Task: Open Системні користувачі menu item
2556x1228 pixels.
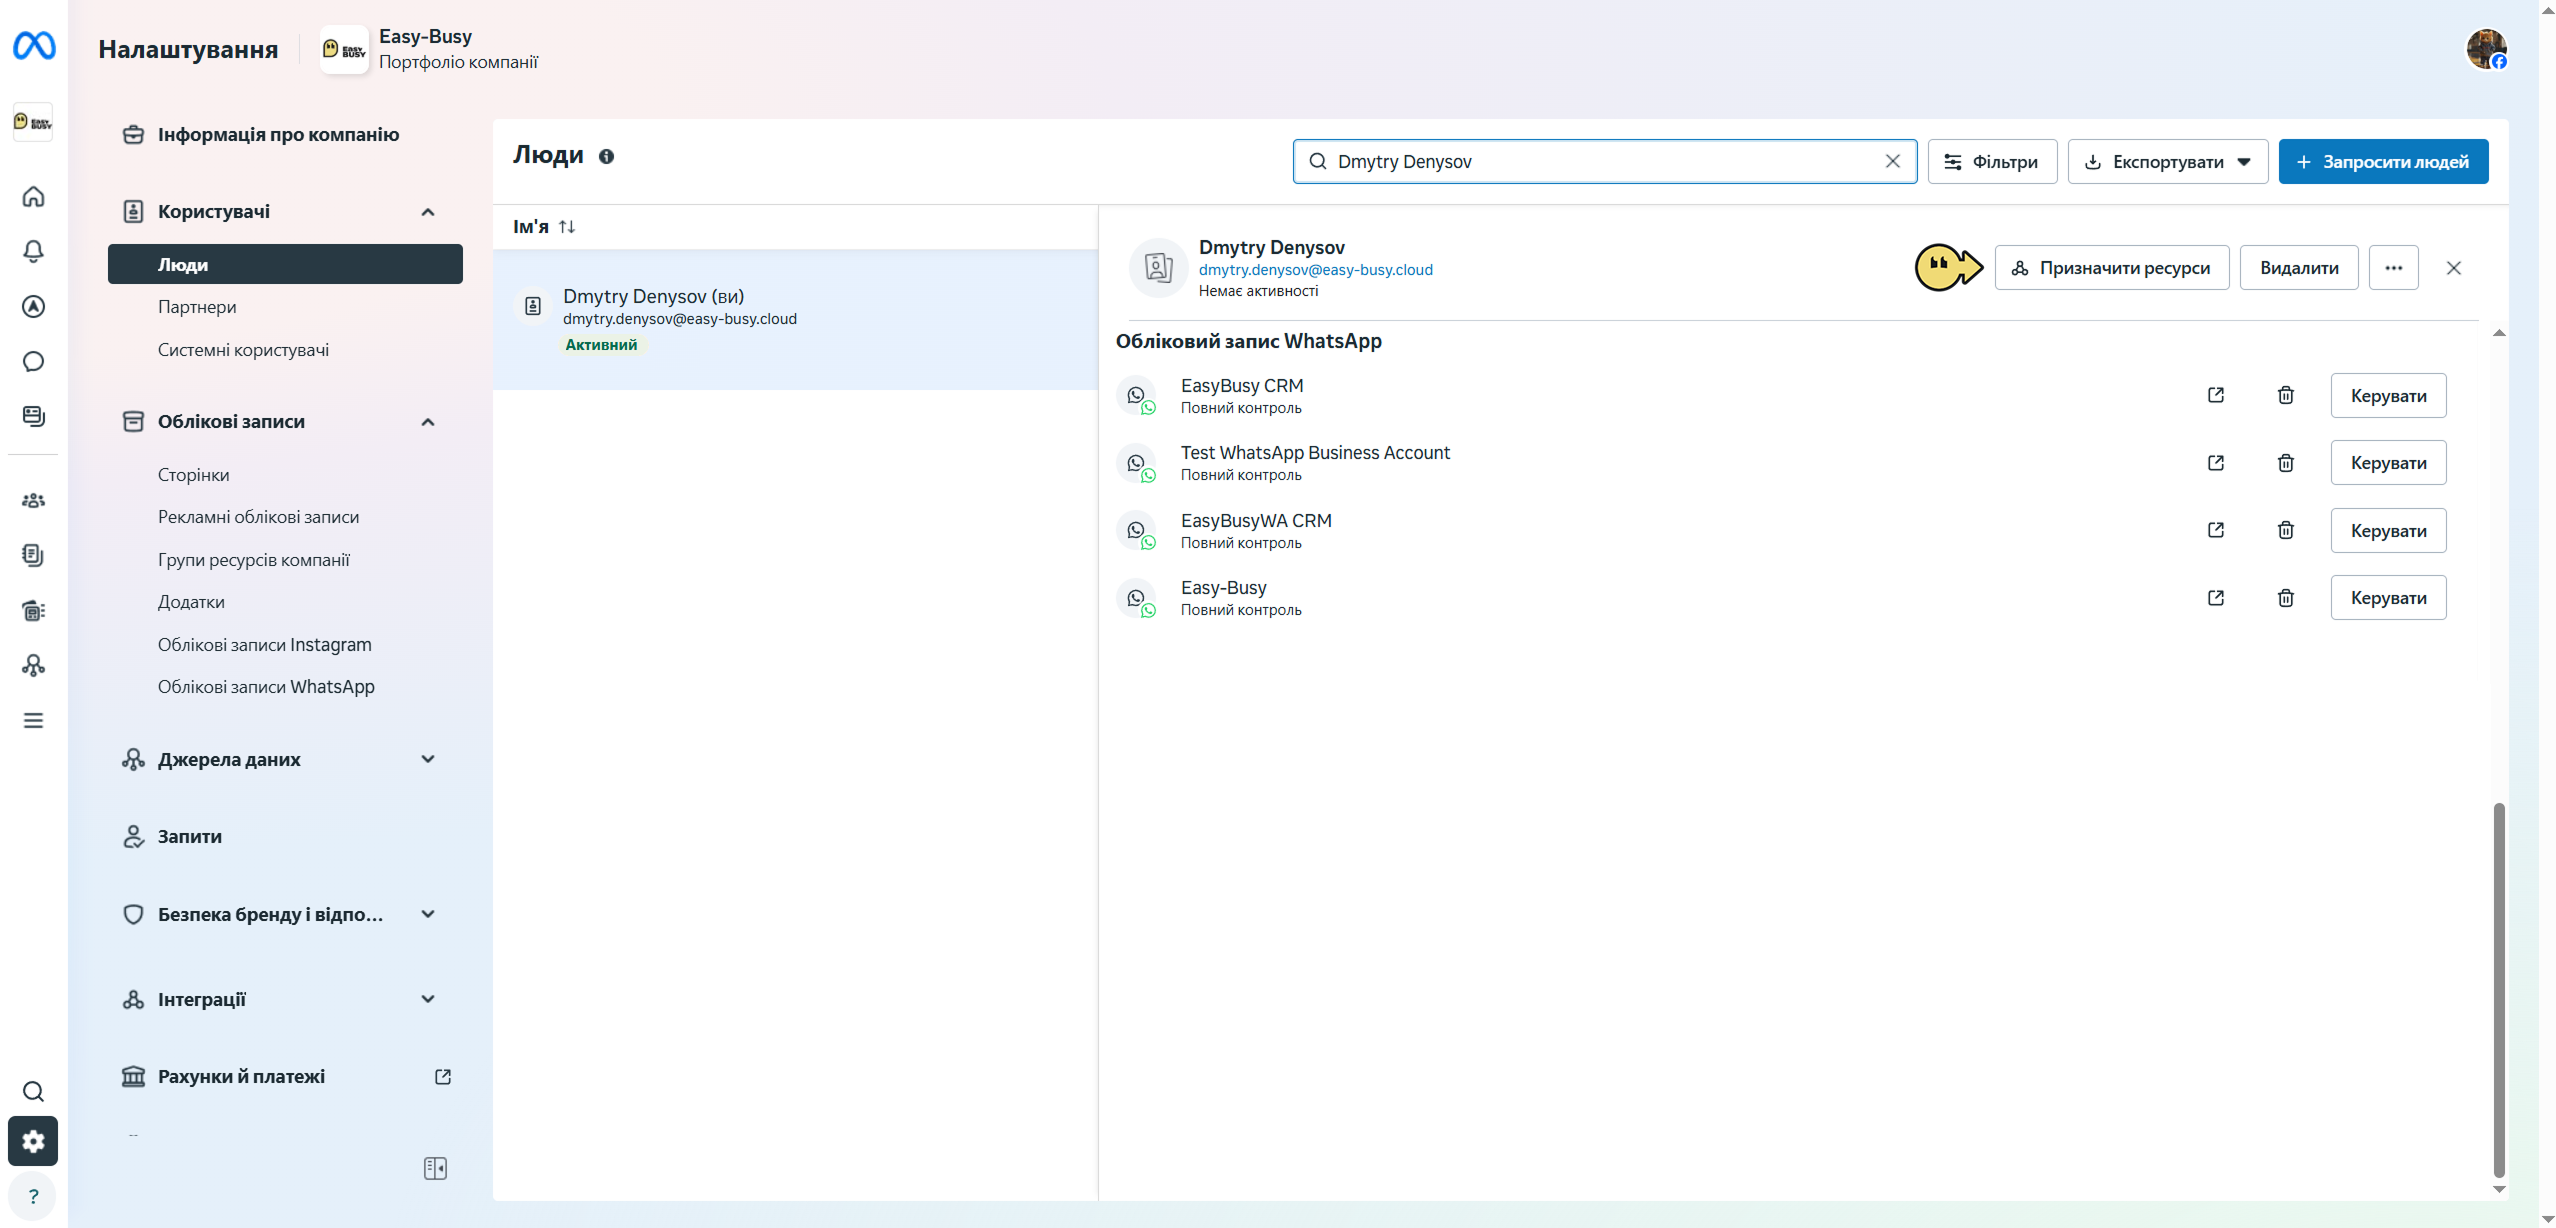Action: (x=243, y=350)
